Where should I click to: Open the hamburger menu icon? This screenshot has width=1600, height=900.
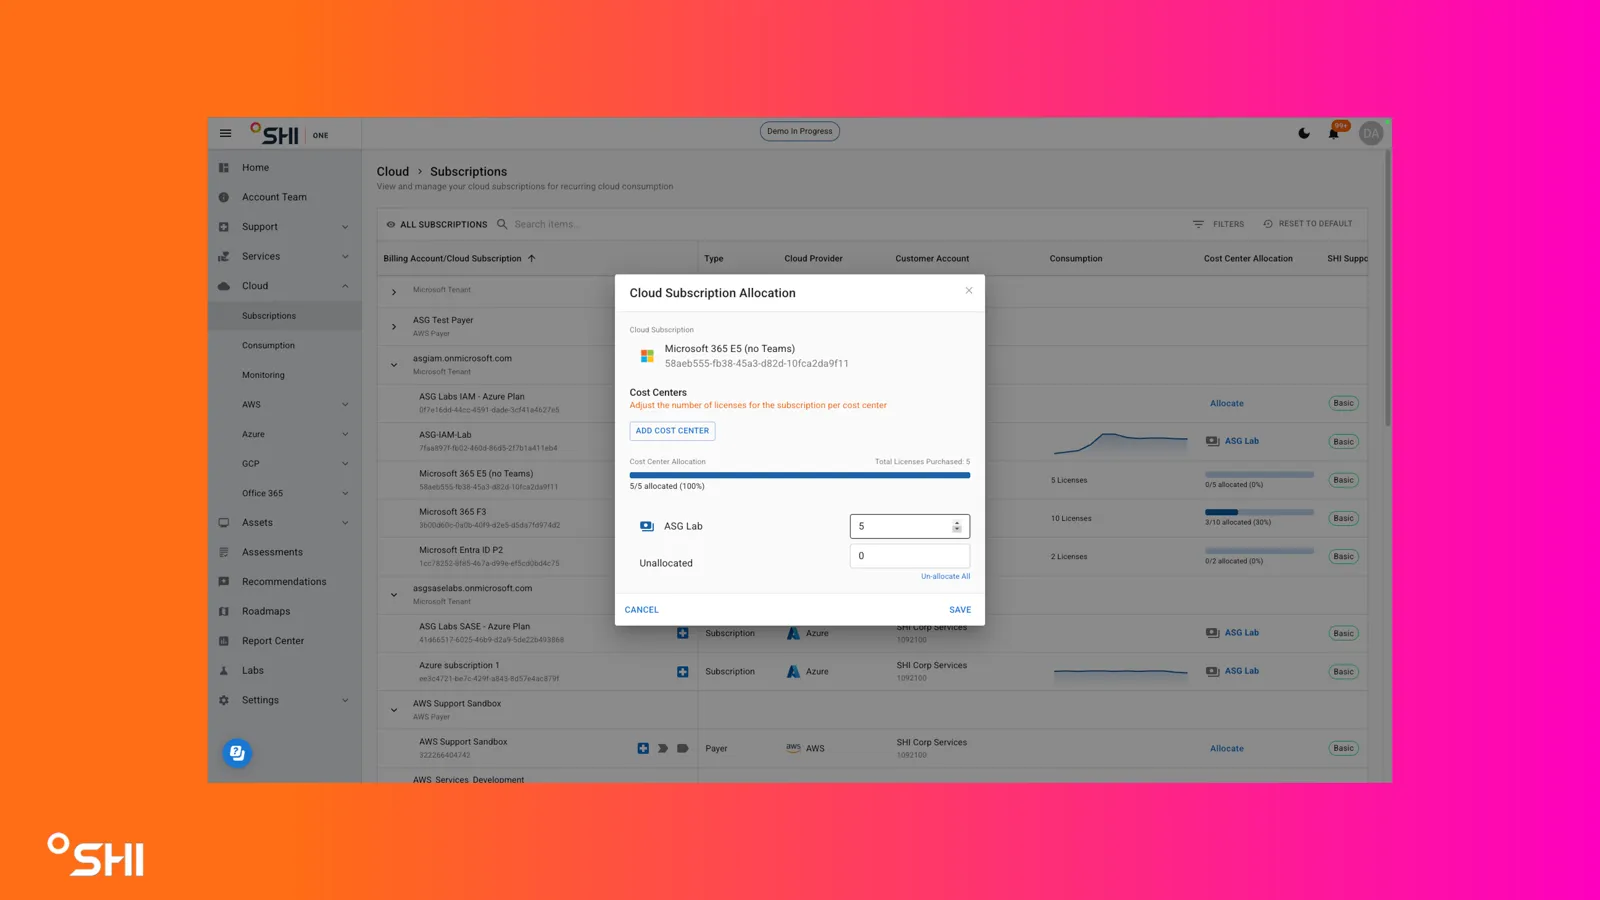pos(225,133)
